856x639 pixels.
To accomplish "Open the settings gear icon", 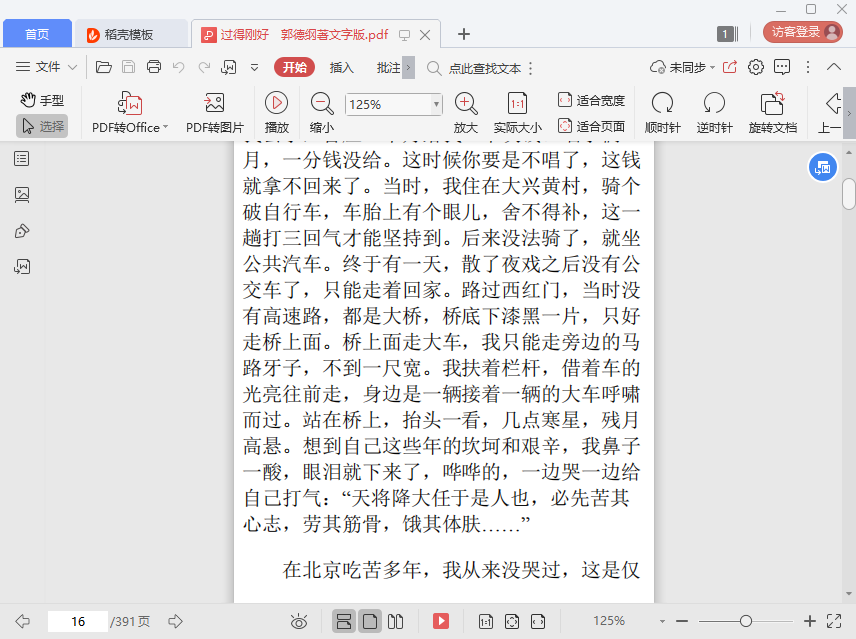I will coord(756,67).
